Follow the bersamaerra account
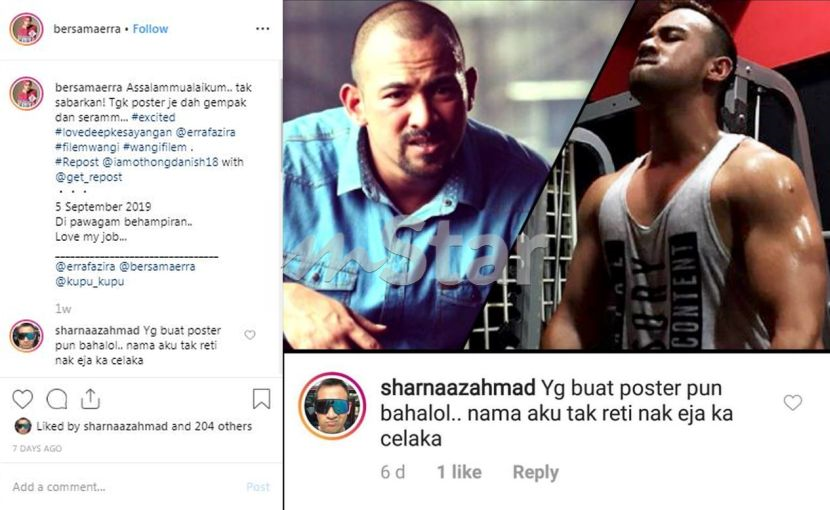830x510 pixels. point(150,29)
